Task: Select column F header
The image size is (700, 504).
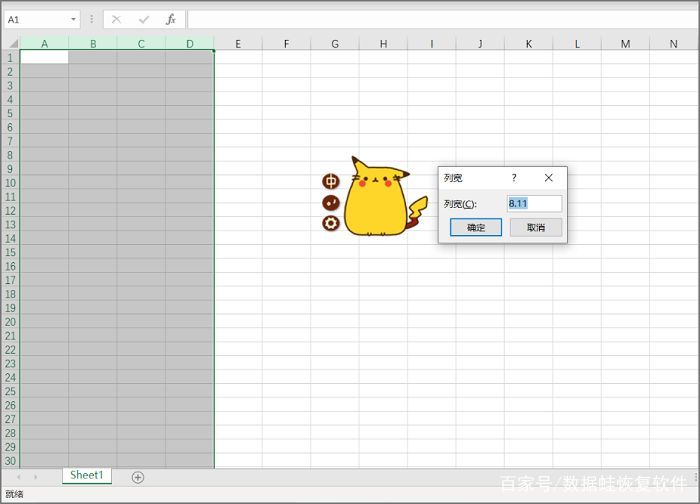Action: (287, 43)
